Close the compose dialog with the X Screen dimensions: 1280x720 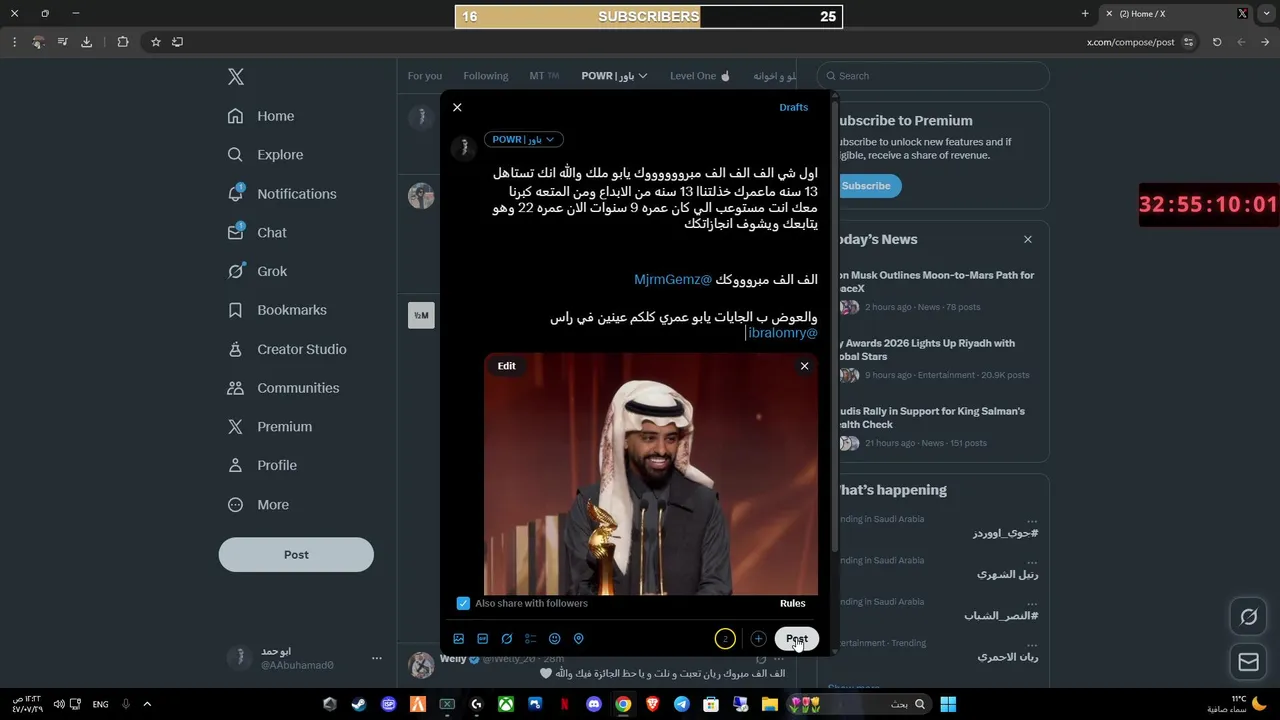point(457,107)
